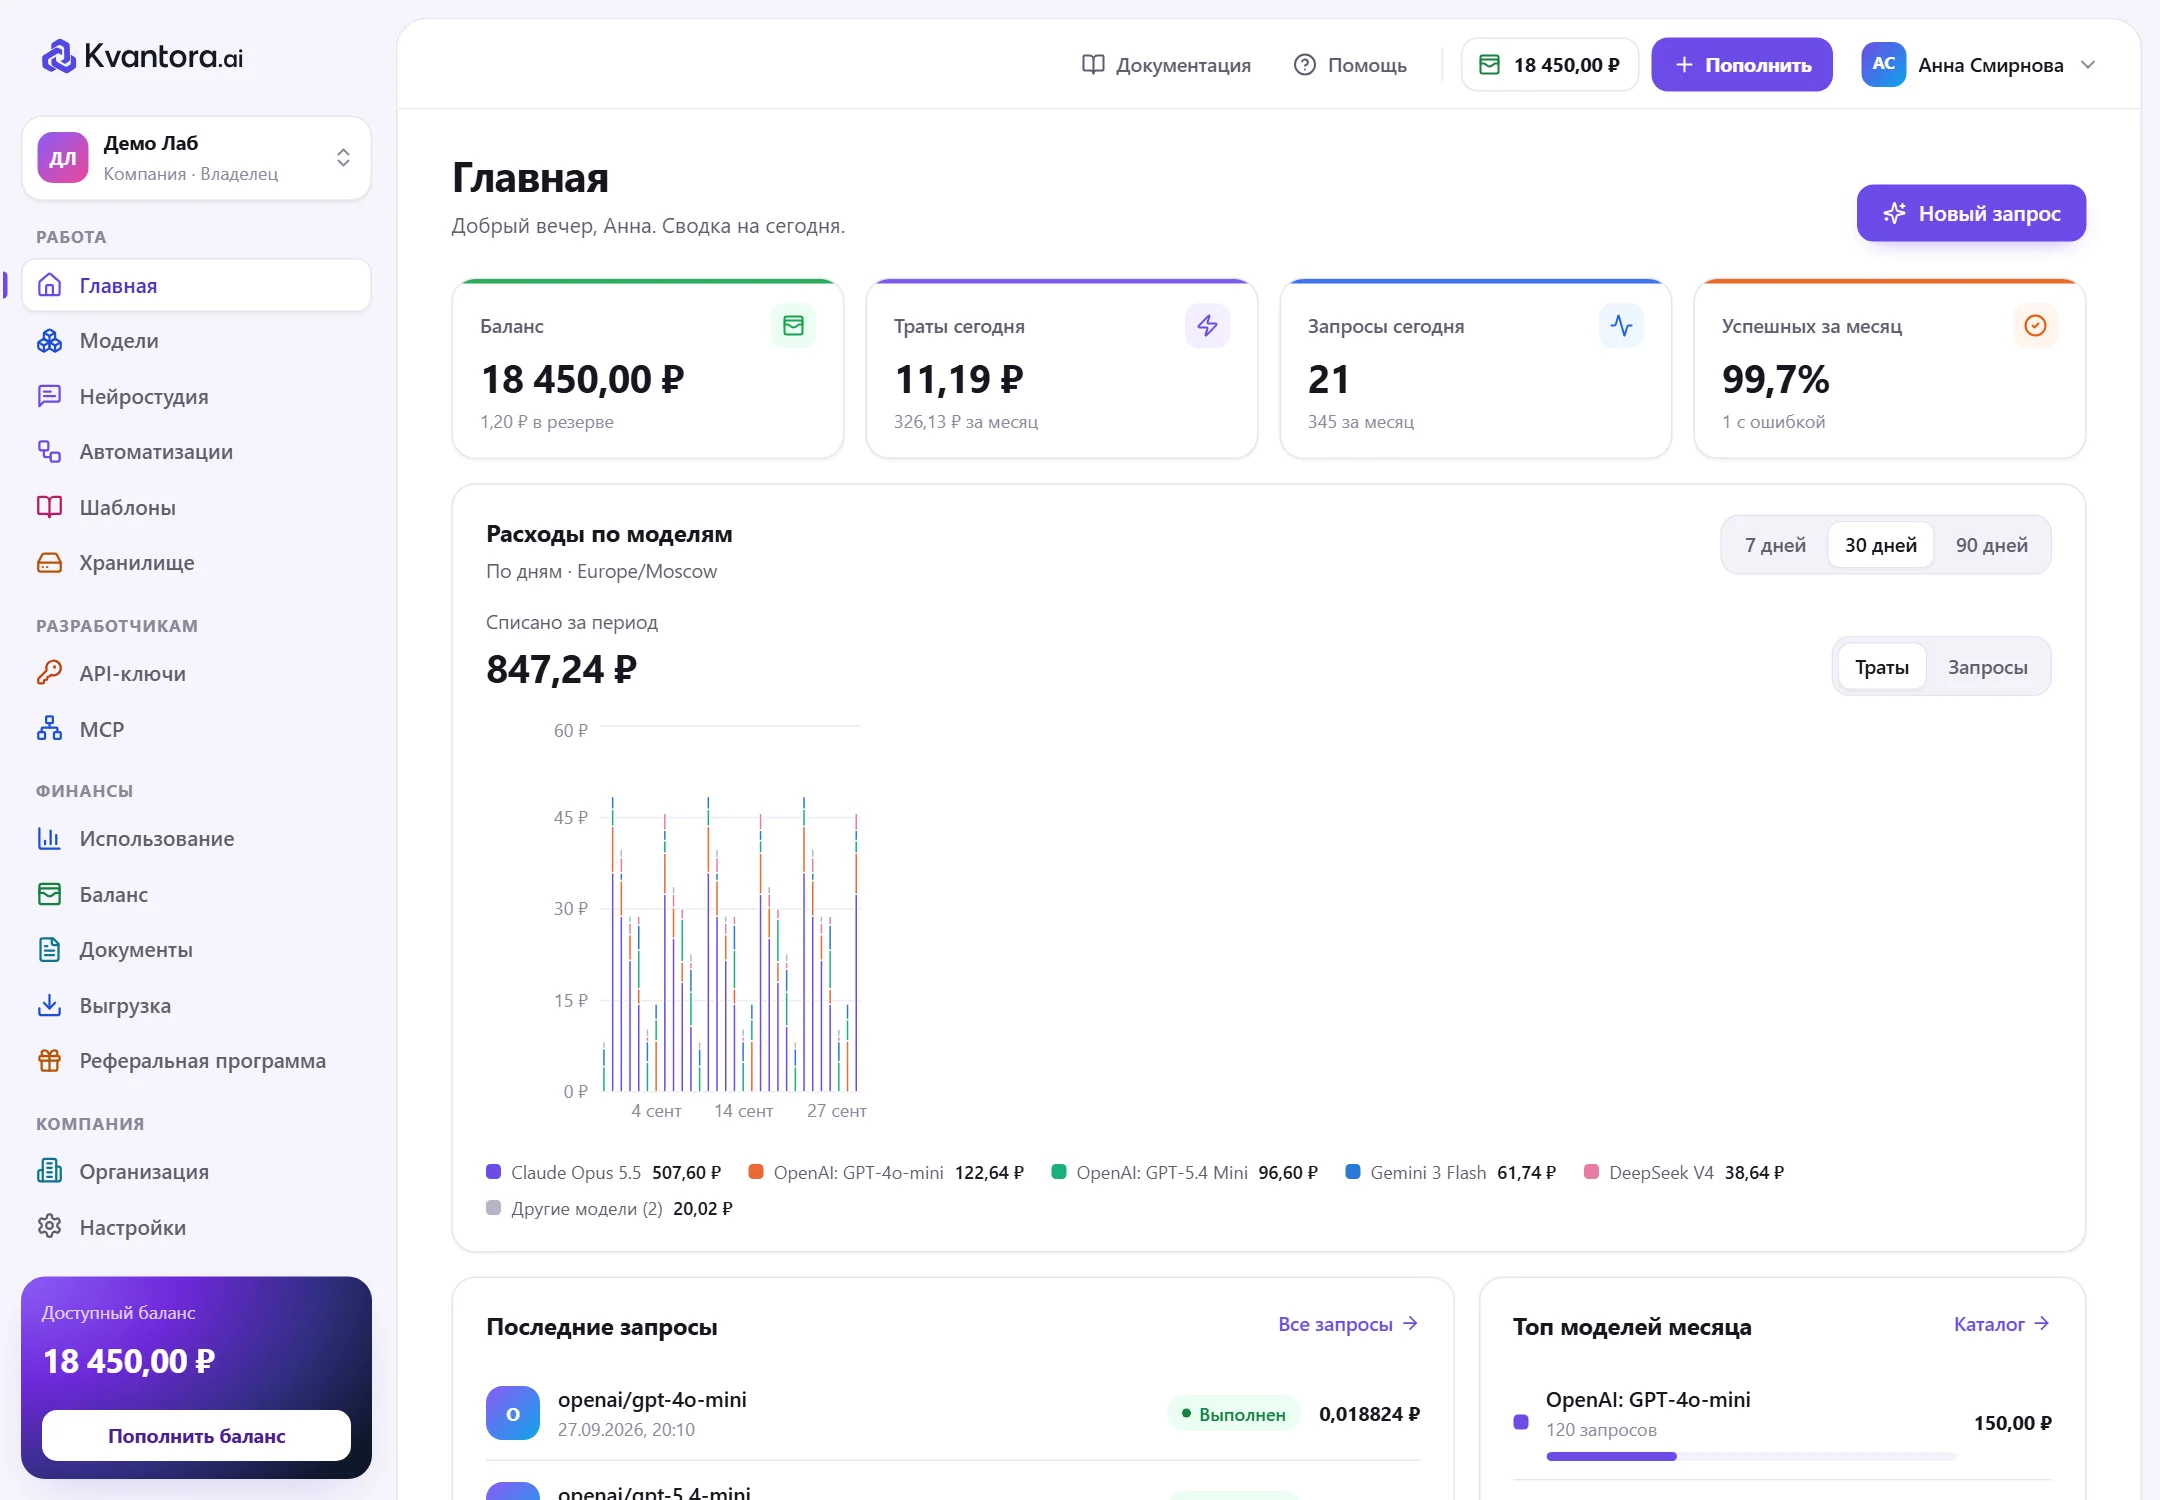Screen dimensions: 2160x1500
Task: Open the Каталог link
Action: click(2002, 1324)
